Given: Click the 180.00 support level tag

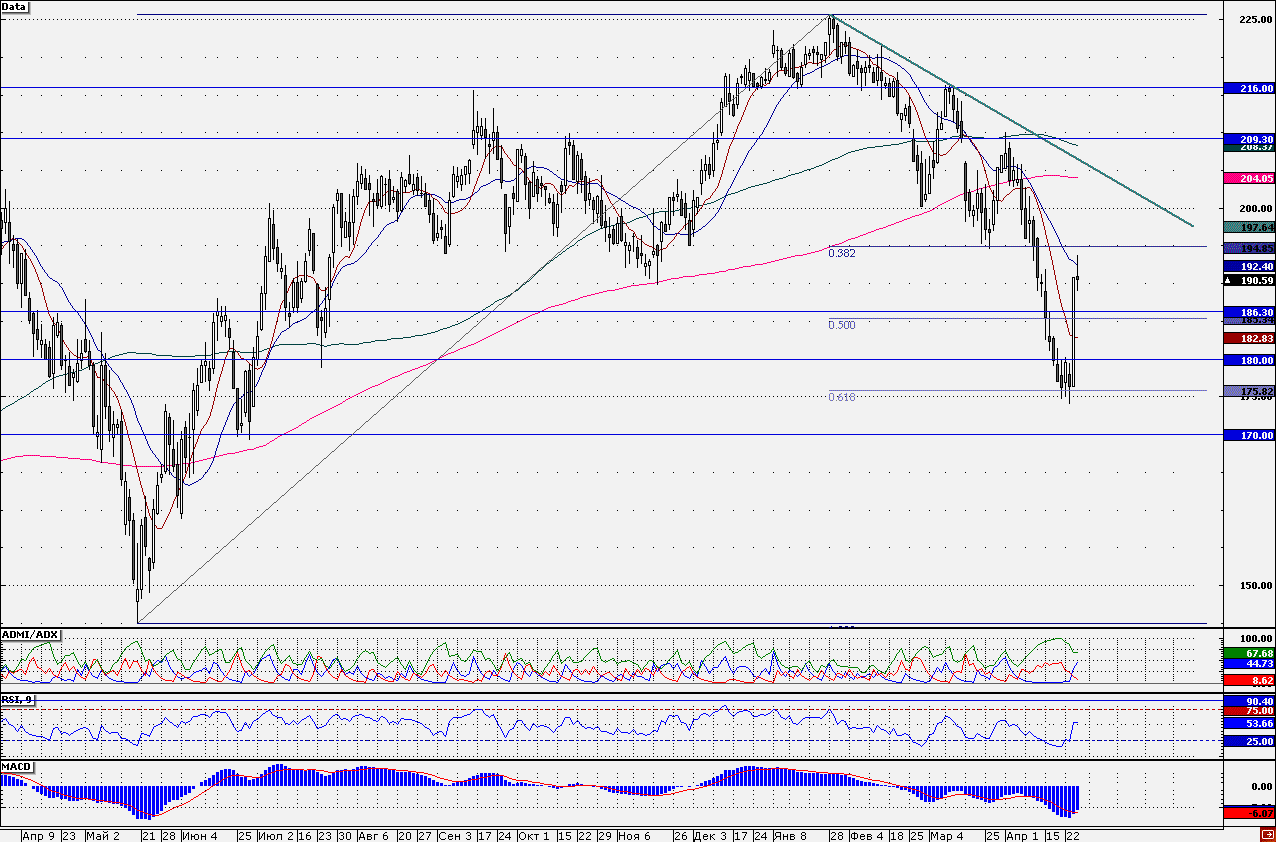Looking at the screenshot, I should [x=1249, y=360].
